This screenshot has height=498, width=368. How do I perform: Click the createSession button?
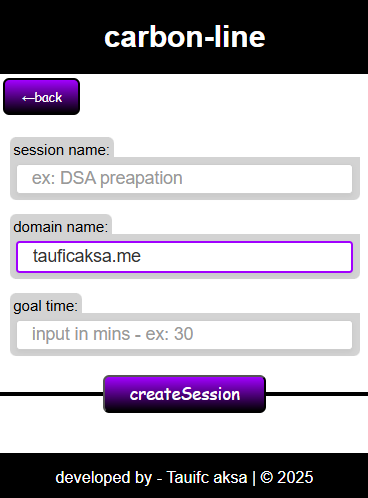[x=184, y=394]
